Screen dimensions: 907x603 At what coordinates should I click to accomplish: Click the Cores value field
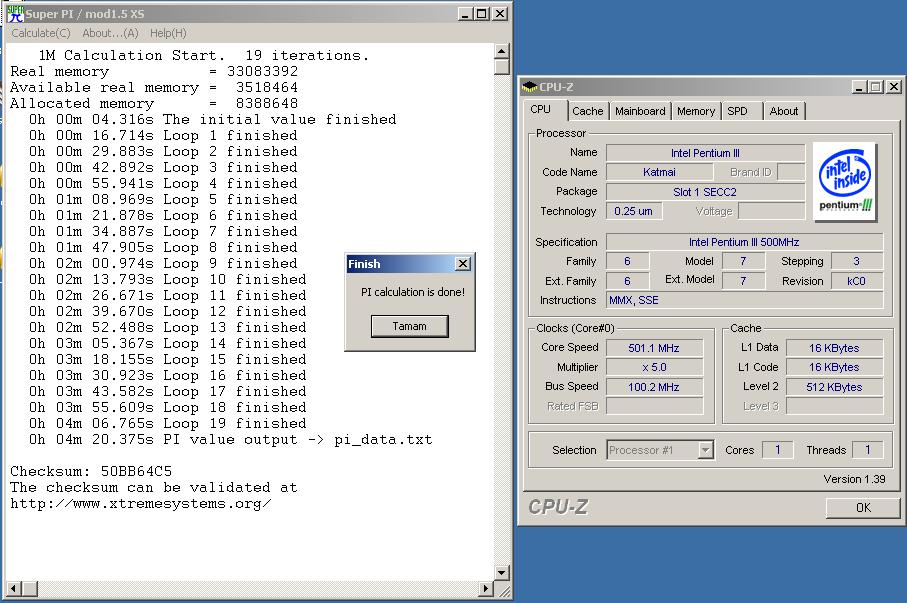click(x=778, y=450)
